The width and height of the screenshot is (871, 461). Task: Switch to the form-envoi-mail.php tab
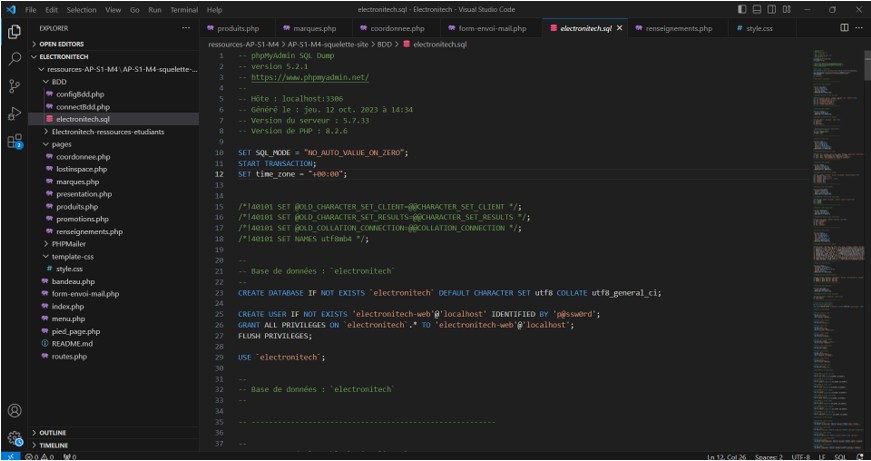pos(491,28)
